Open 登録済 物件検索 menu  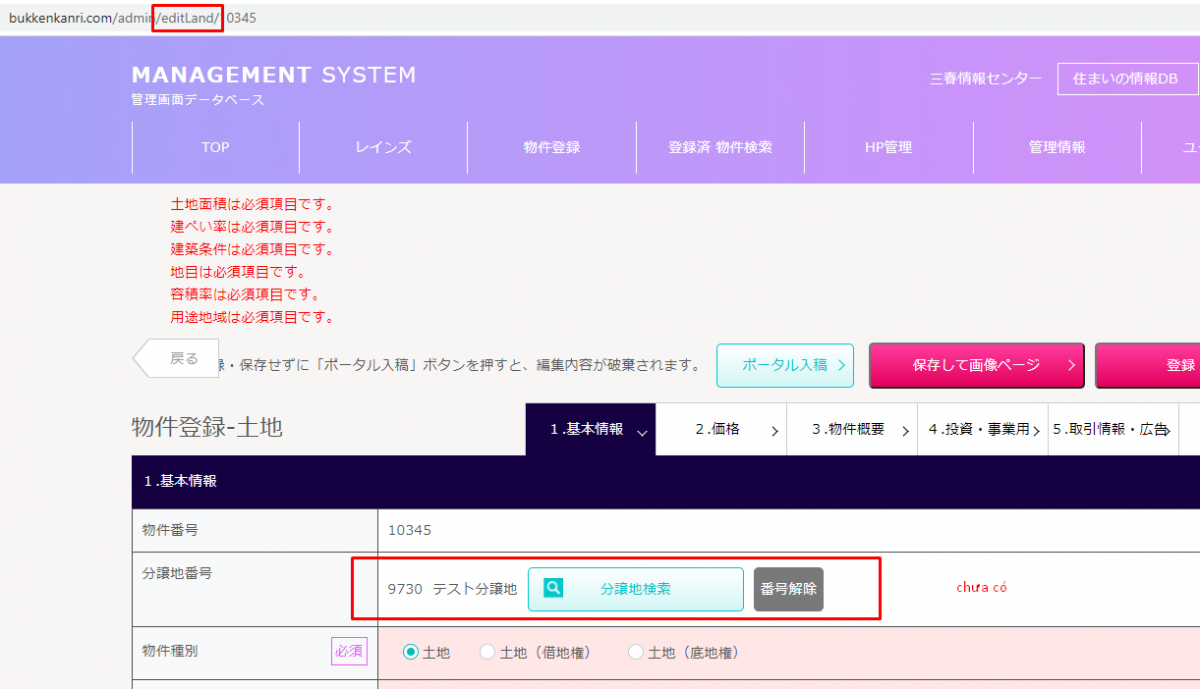click(x=720, y=147)
